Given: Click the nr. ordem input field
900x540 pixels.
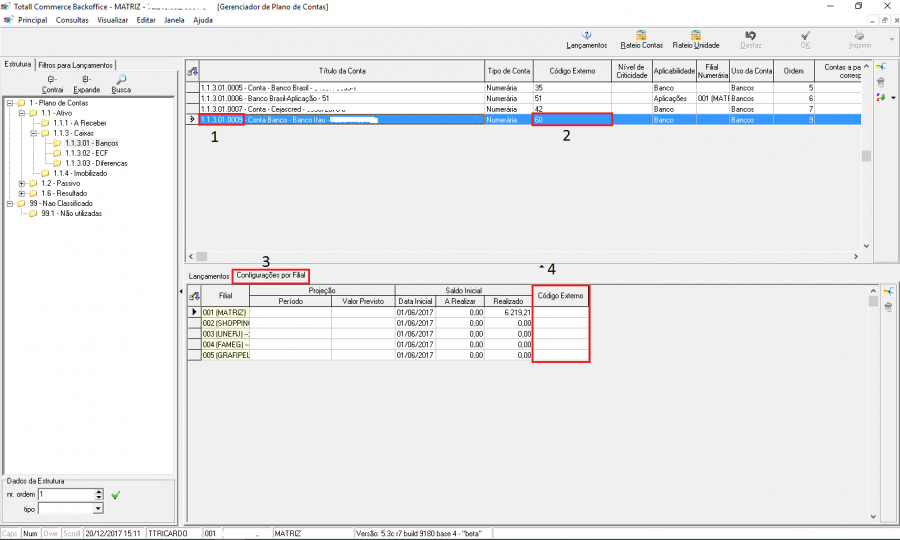Looking at the screenshot, I should (65, 494).
